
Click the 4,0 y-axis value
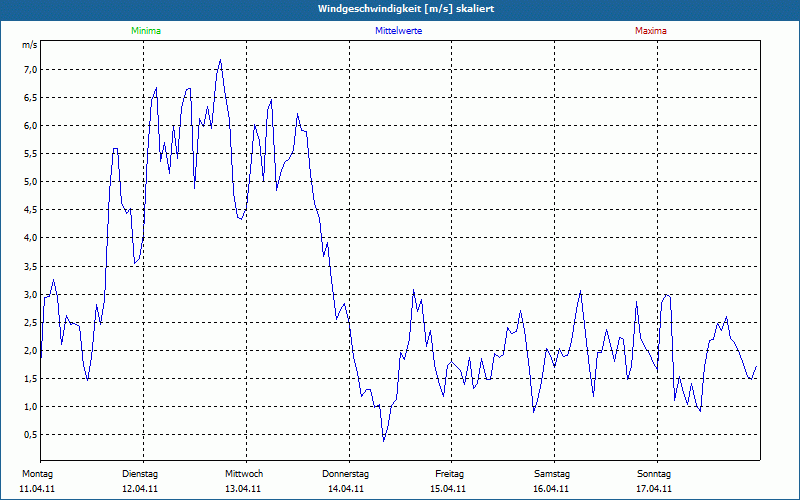tap(30, 238)
